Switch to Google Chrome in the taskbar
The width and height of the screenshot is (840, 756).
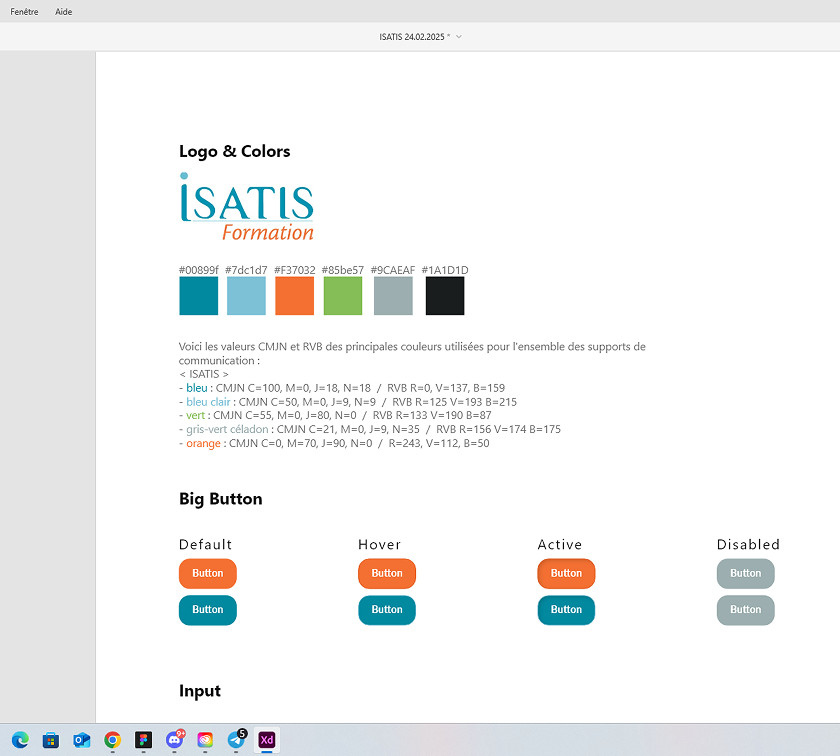[x=113, y=740]
